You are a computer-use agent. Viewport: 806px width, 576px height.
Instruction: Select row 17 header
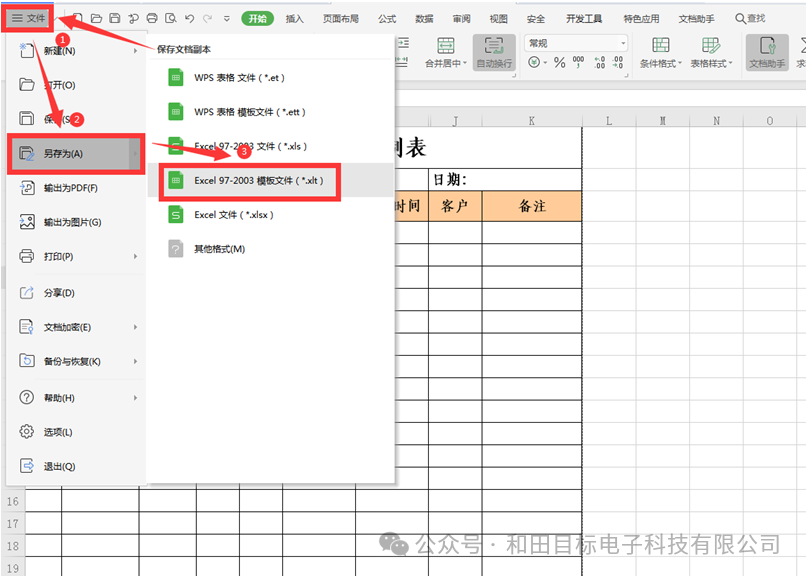(x=13, y=524)
